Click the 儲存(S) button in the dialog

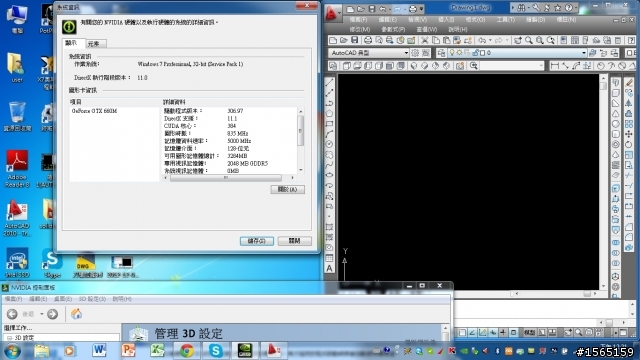point(257,241)
